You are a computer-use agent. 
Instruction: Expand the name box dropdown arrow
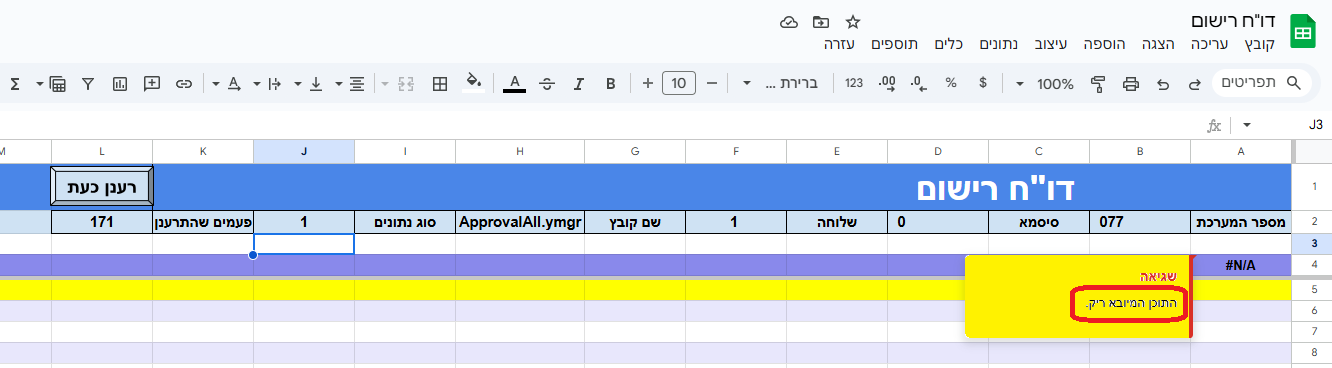(x=1247, y=125)
